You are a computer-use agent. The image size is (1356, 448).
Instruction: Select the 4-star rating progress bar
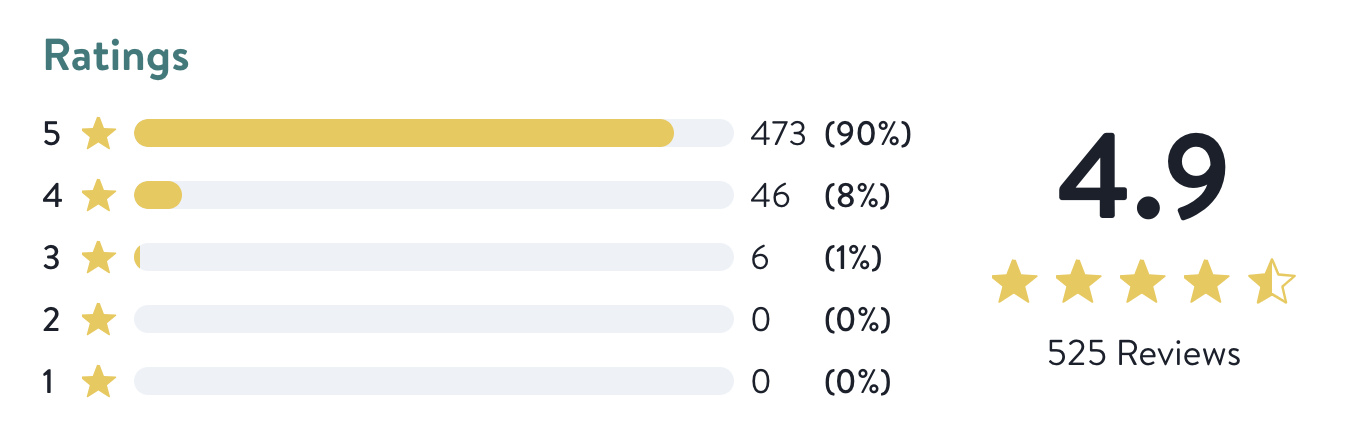(x=433, y=196)
